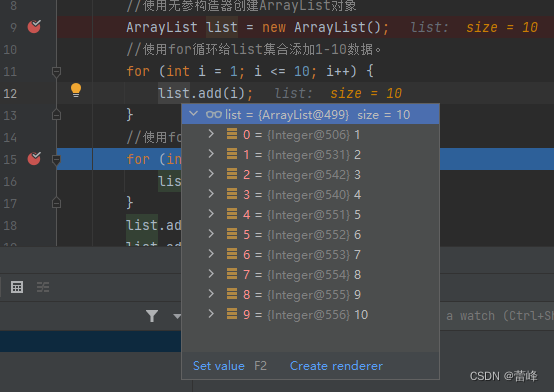554x392 pixels.
Task: Select row '3 = {Integer@540} 4'
Action: coord(311,195)
